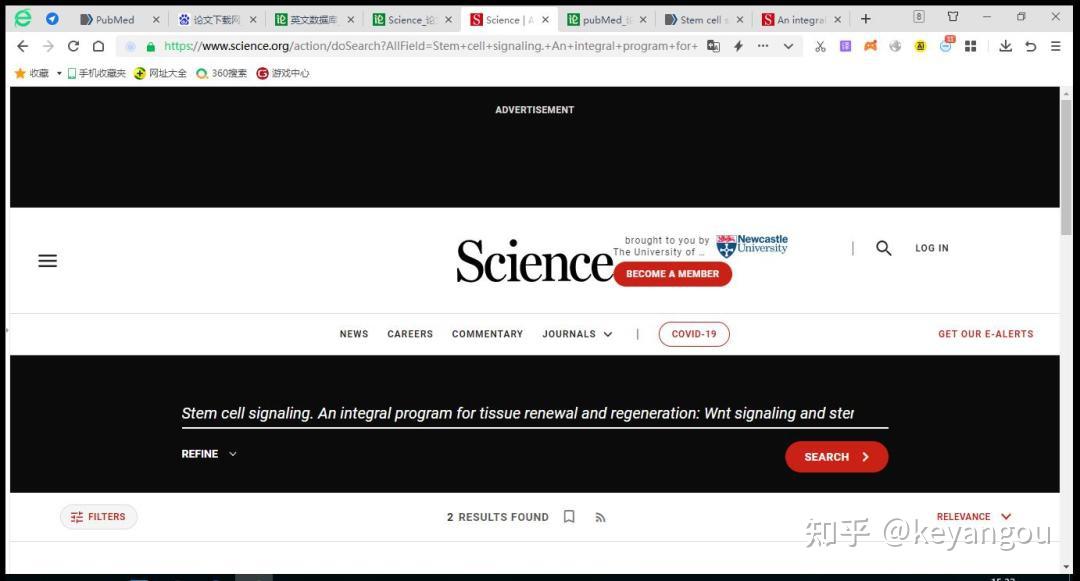Image resolution: width=1080 pixels, height=581 pixels.
Task: Switch to the PubMed browser tab
Action: (117, 18)
